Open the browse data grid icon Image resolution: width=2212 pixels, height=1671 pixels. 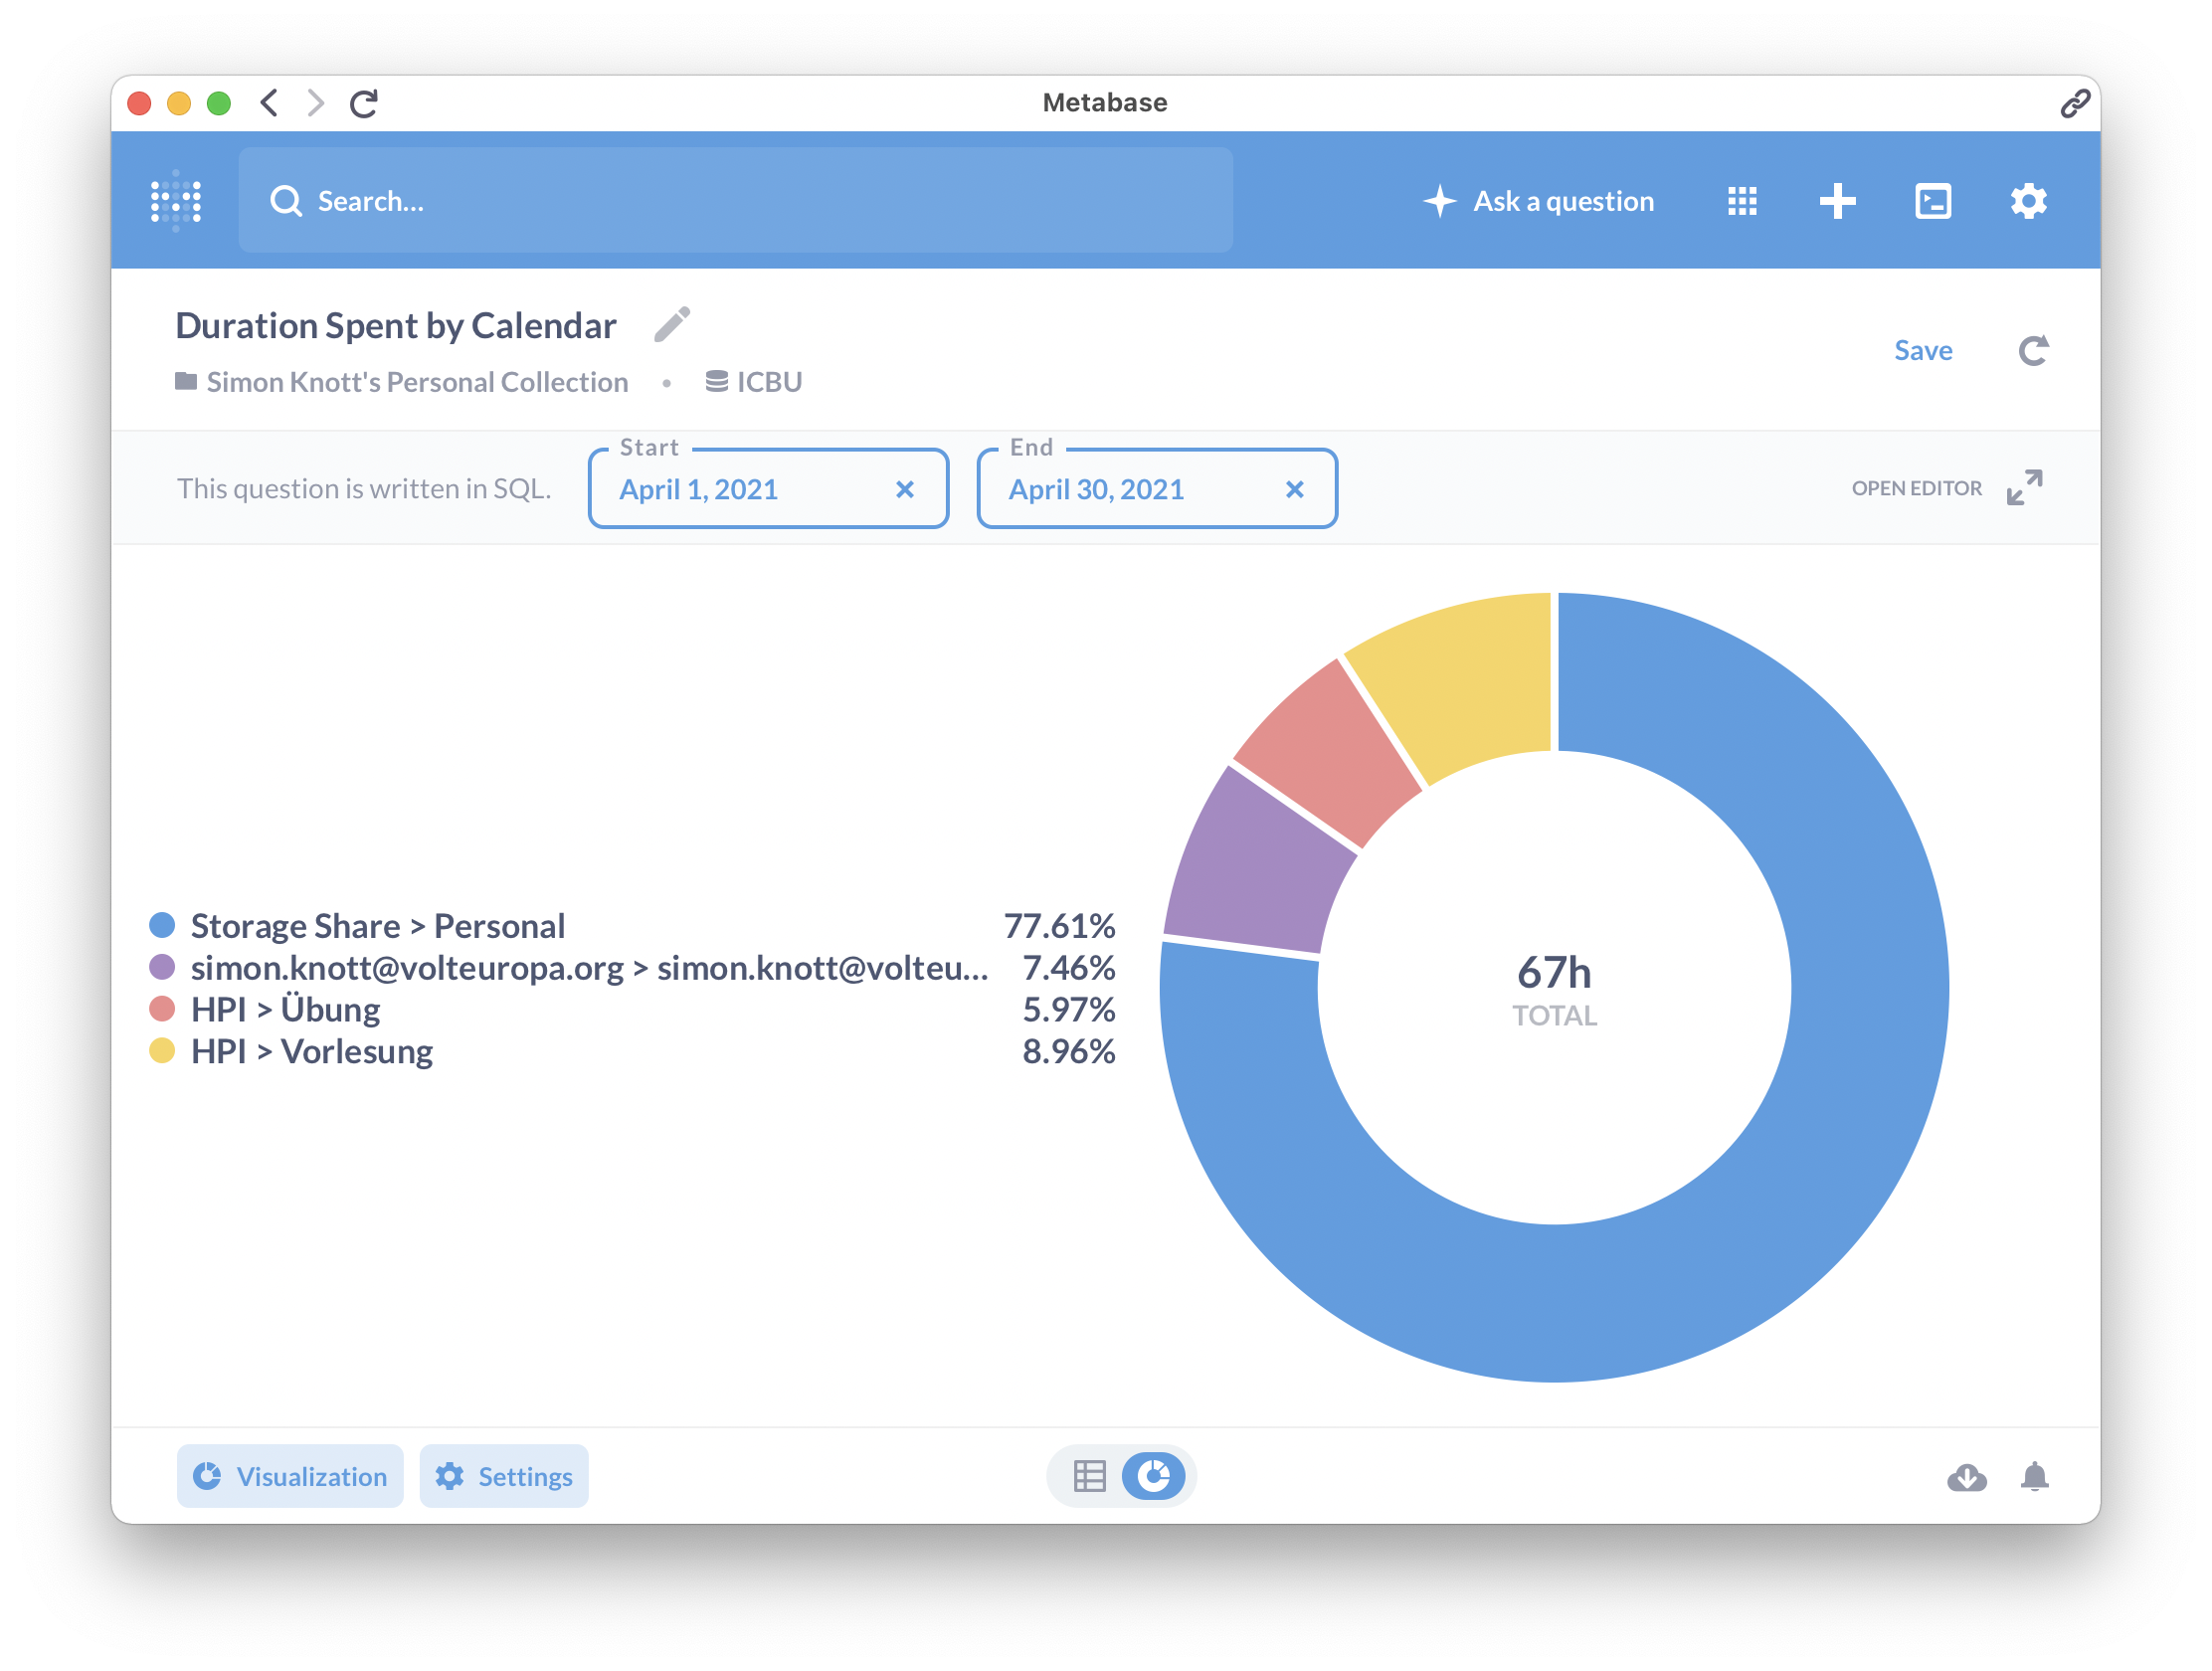coord(1742,201)
